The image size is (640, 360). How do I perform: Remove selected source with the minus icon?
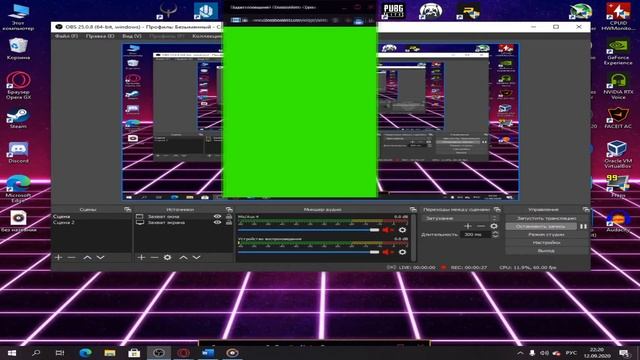tap(154, 258)
